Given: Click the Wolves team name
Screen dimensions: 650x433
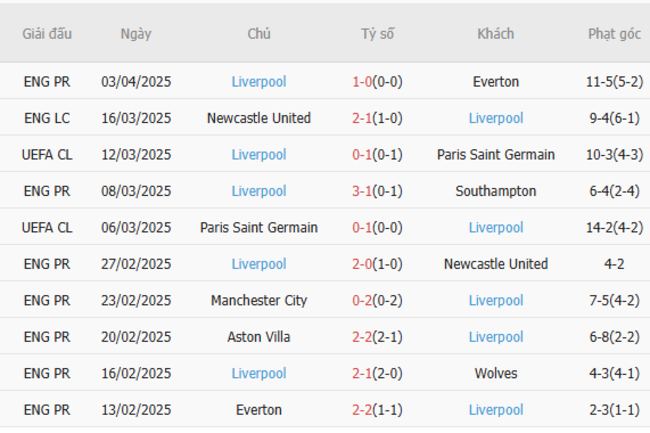Looking at the screenshot, I should [x=496, y=373].
